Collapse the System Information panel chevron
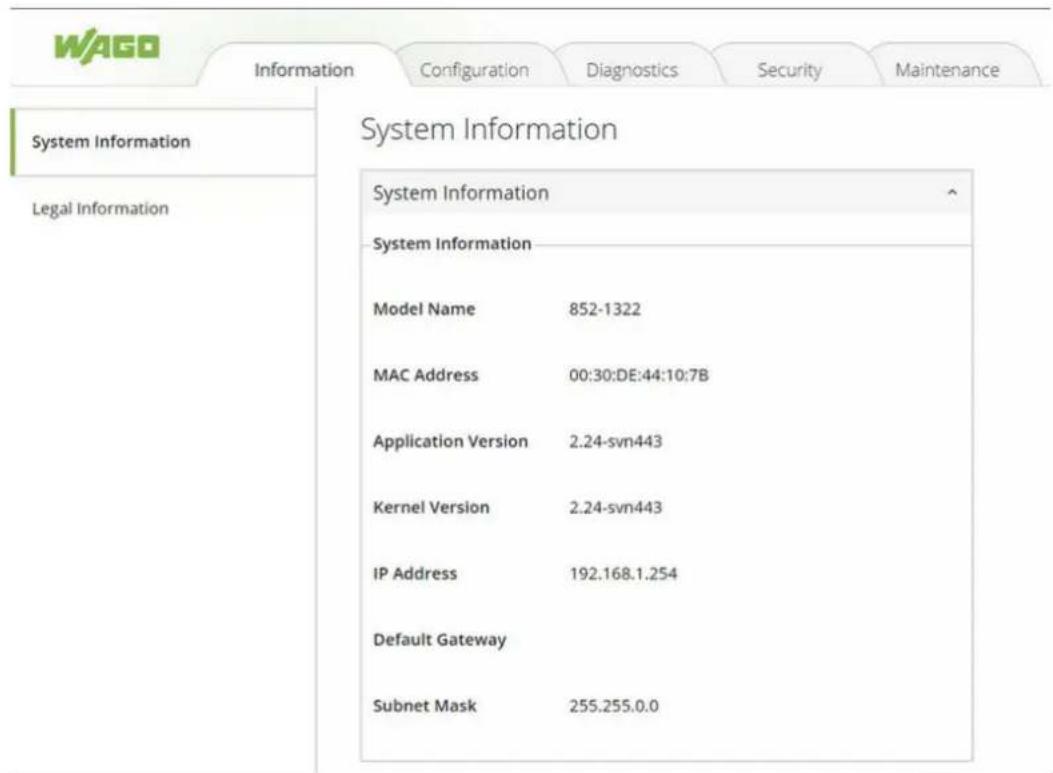 (952, 193)
